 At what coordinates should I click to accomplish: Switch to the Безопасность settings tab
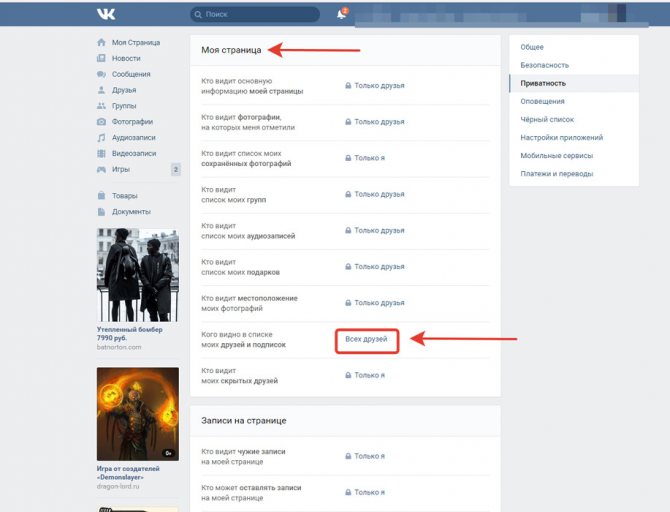(x=545, y=65)
